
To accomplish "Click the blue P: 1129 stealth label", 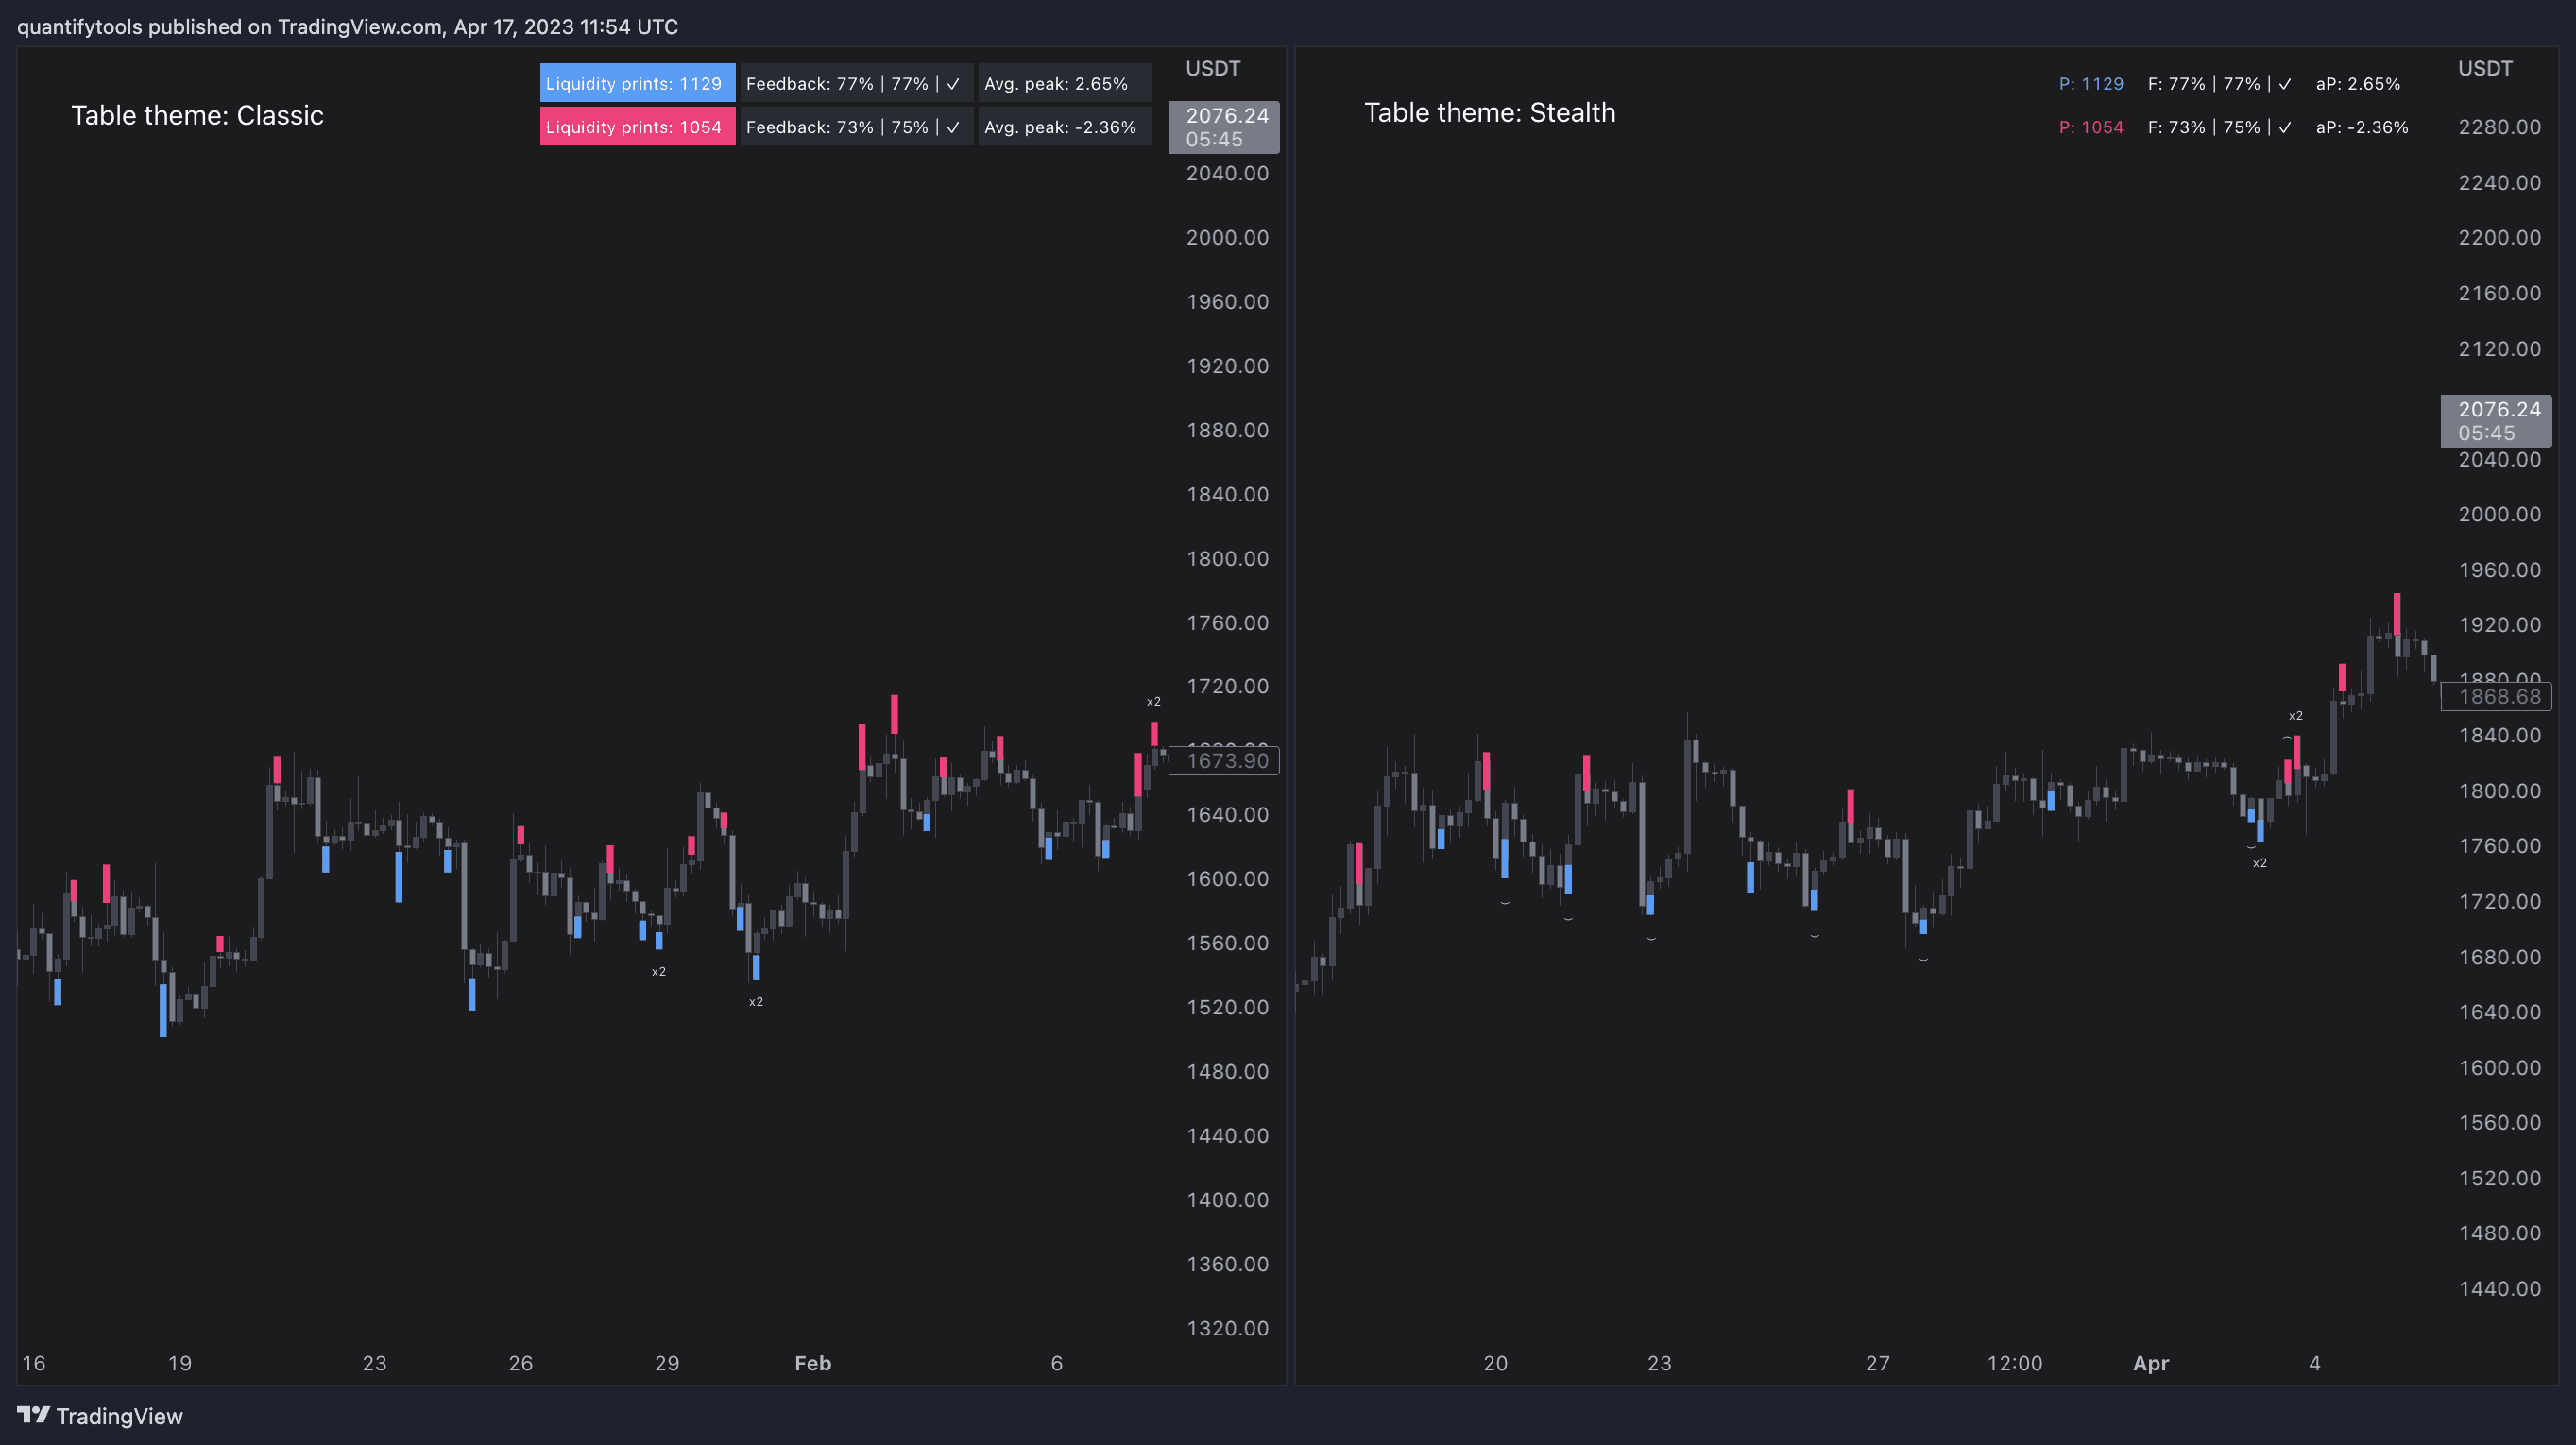I will pos(2090,84).
